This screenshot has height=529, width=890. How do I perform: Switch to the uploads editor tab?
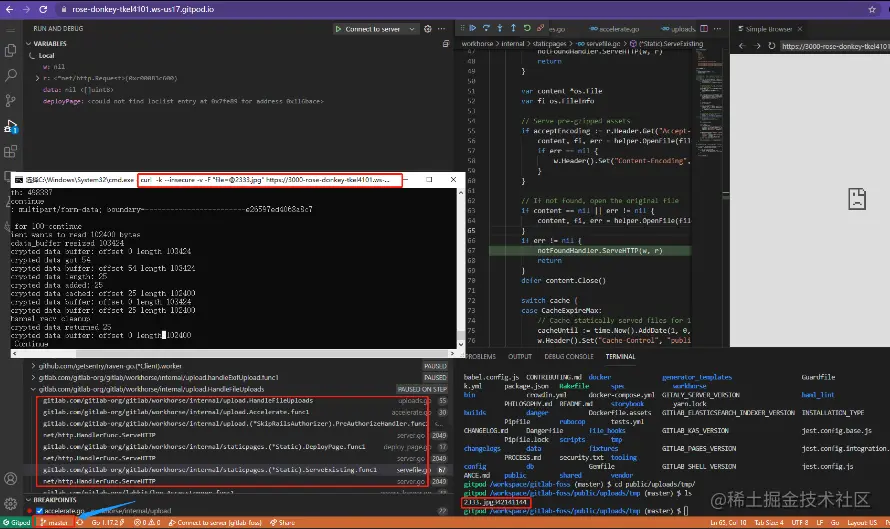click(679, 29)
